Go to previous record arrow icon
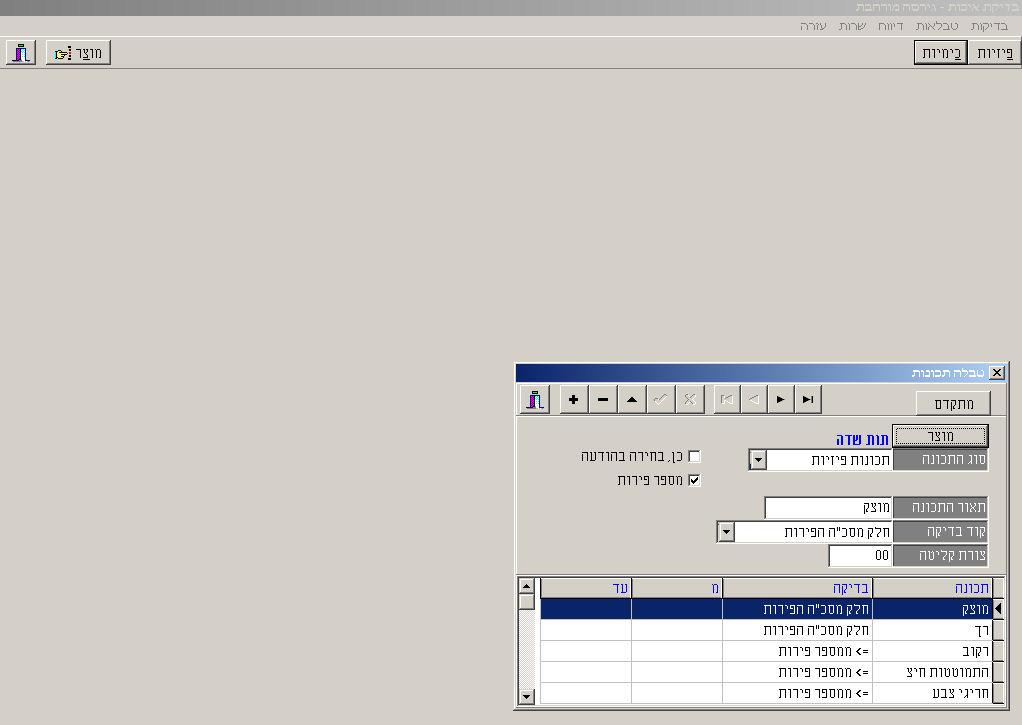This screenshot has height=725, width=1022. tap(753, 400)
